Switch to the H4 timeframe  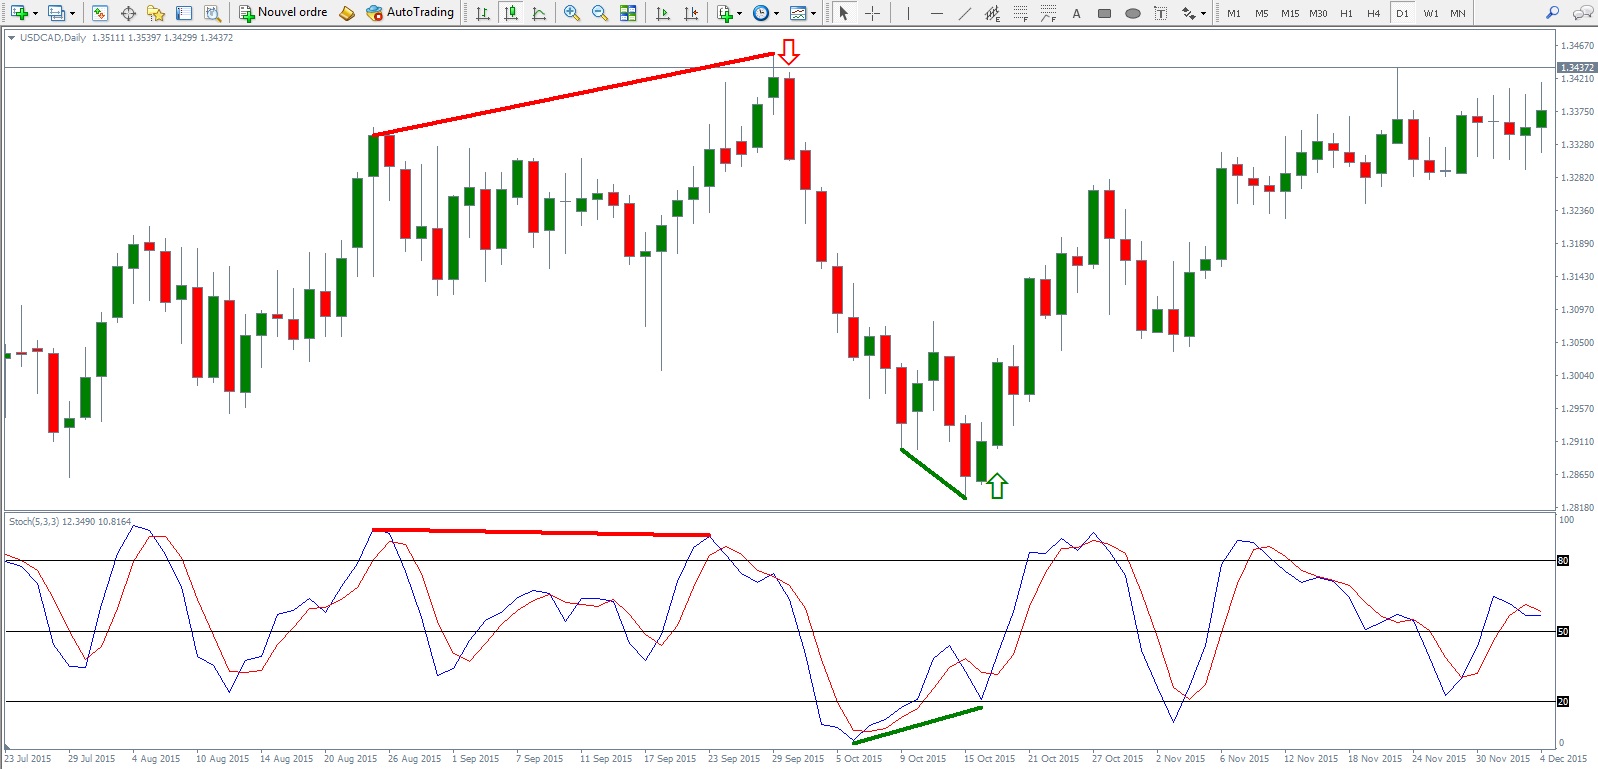pos(1373,13)
